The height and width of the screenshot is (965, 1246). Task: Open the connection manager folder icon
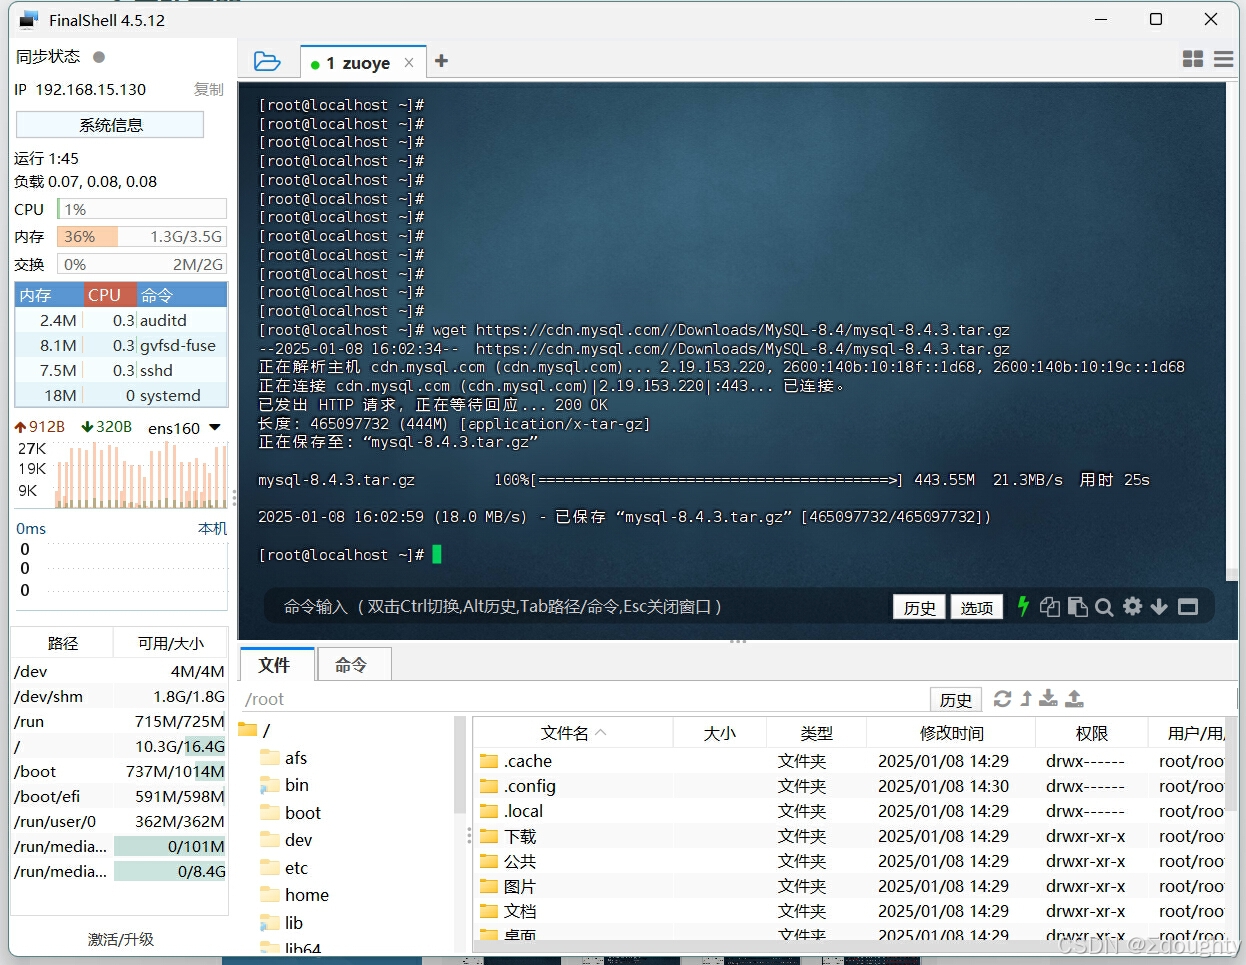tap(267, 62)
